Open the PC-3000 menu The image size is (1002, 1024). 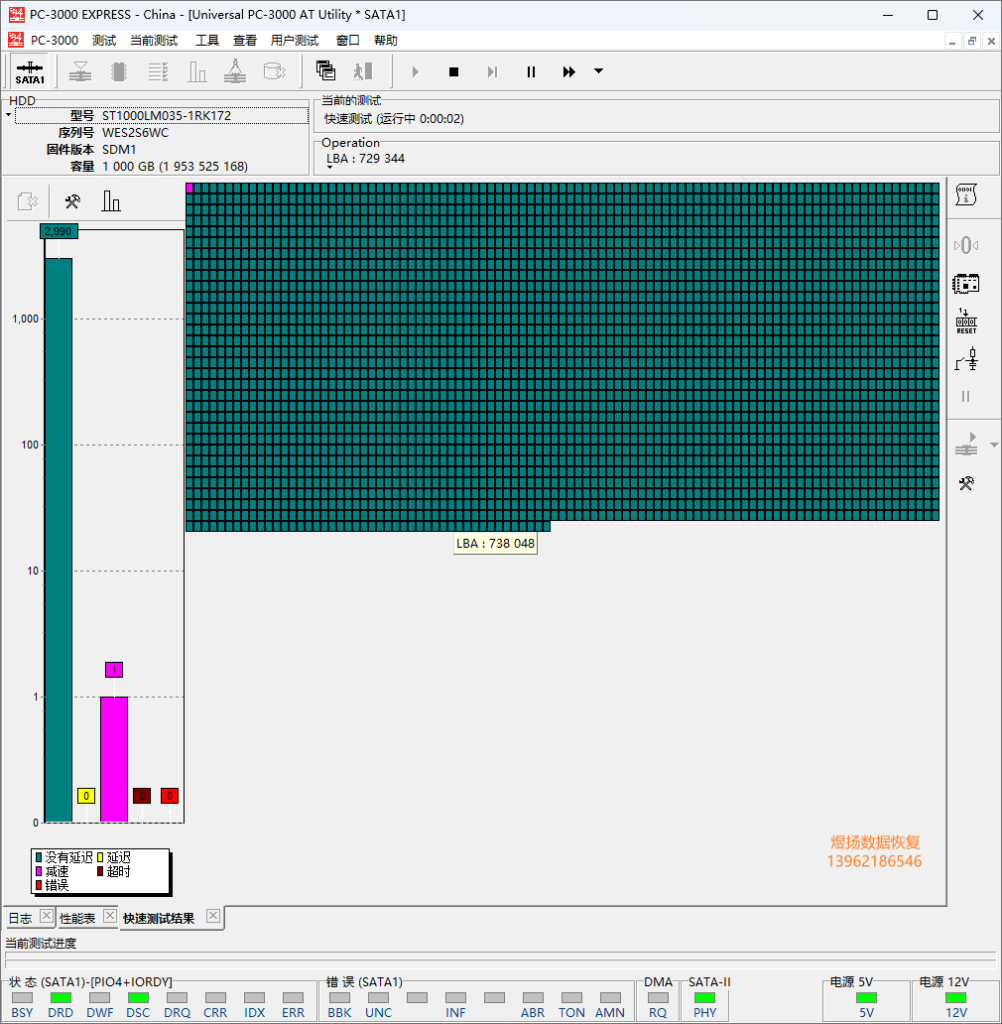click(54, 40)
